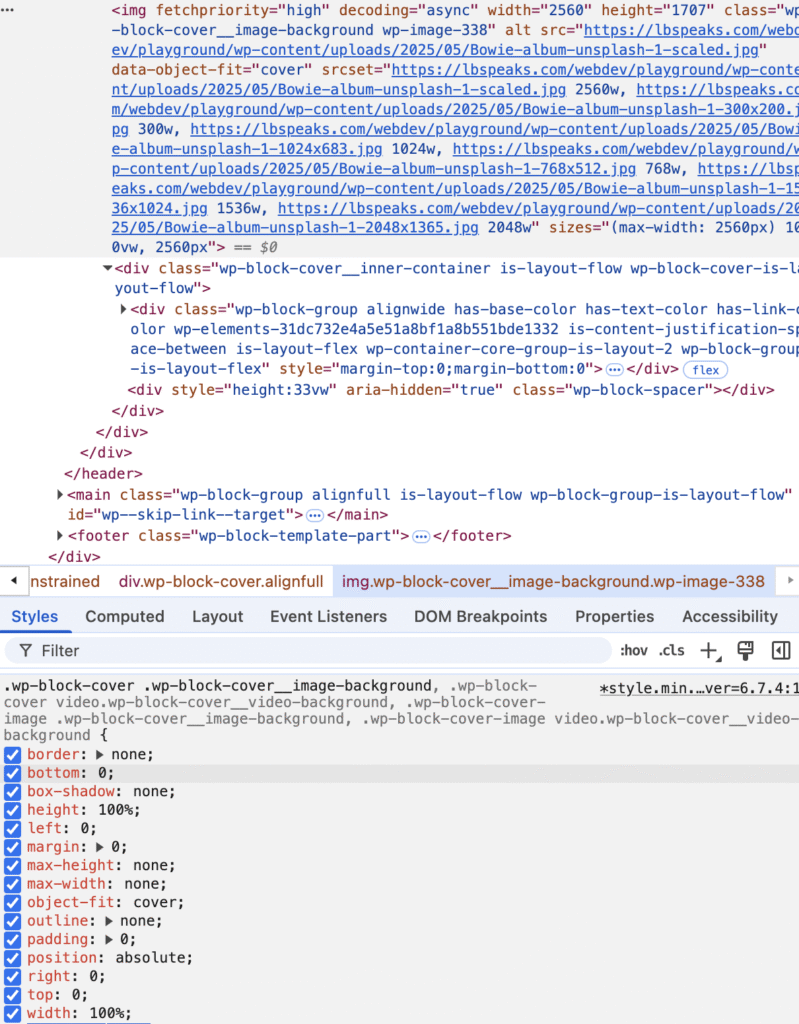Viewport: 799px width, 1024px height.
Task: Select div.wp-block-cover.alignfull in breadcrumbs
Action: point(221,581)
